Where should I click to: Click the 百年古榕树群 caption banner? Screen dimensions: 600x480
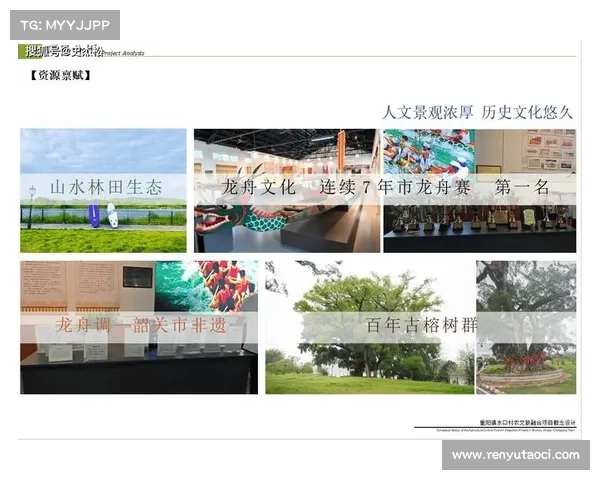421,326
